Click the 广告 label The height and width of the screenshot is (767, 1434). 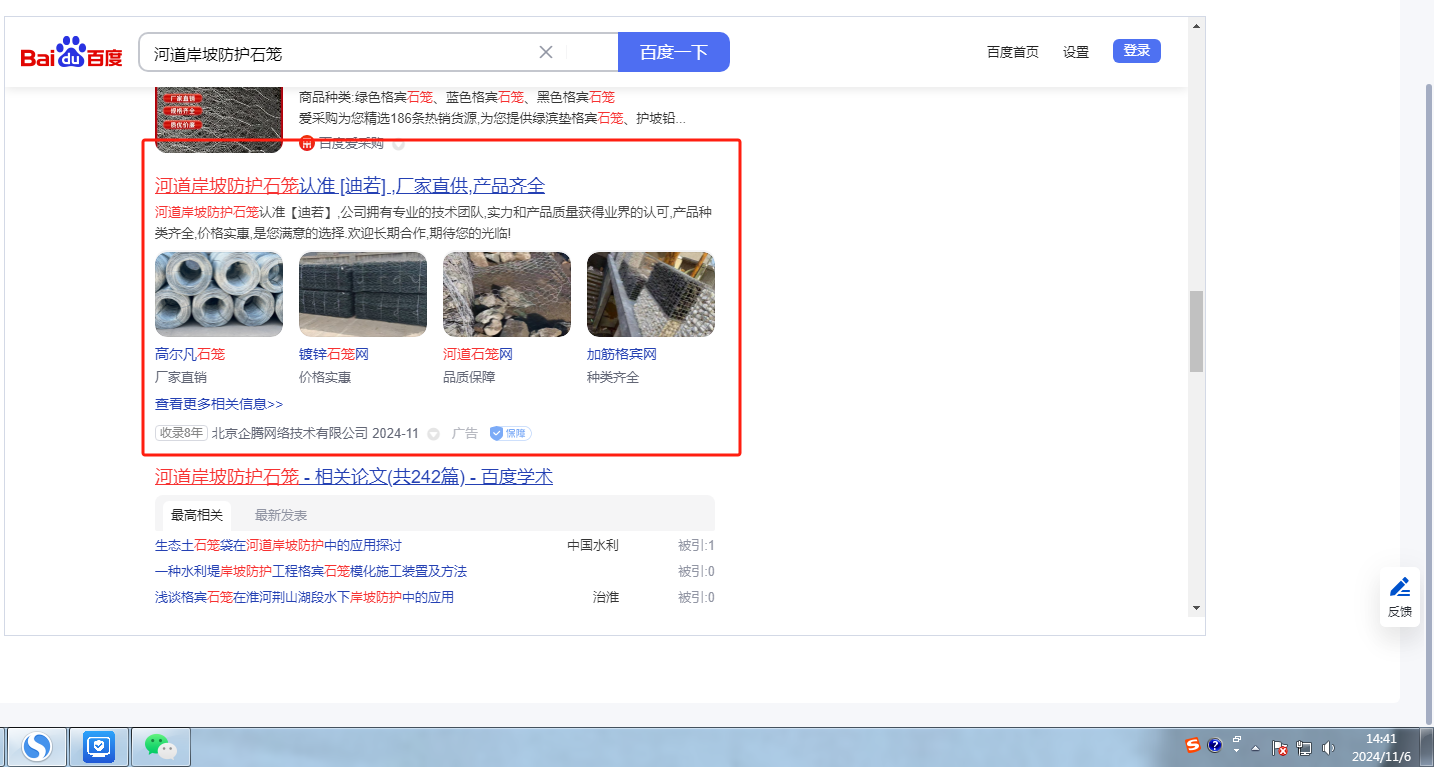pyautogui.click(x=465, y=434)
